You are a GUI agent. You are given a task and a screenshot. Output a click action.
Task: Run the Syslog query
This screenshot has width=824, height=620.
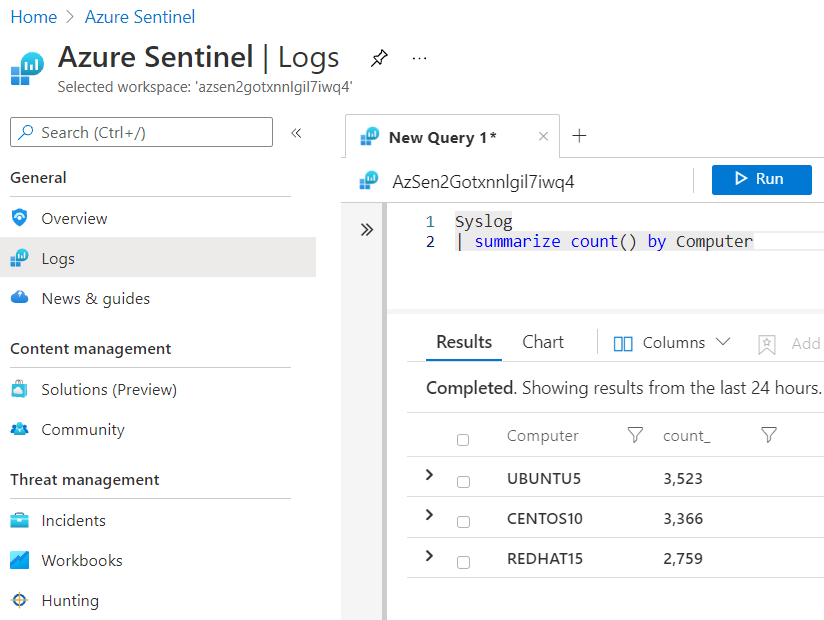click(x=761, y=180)
